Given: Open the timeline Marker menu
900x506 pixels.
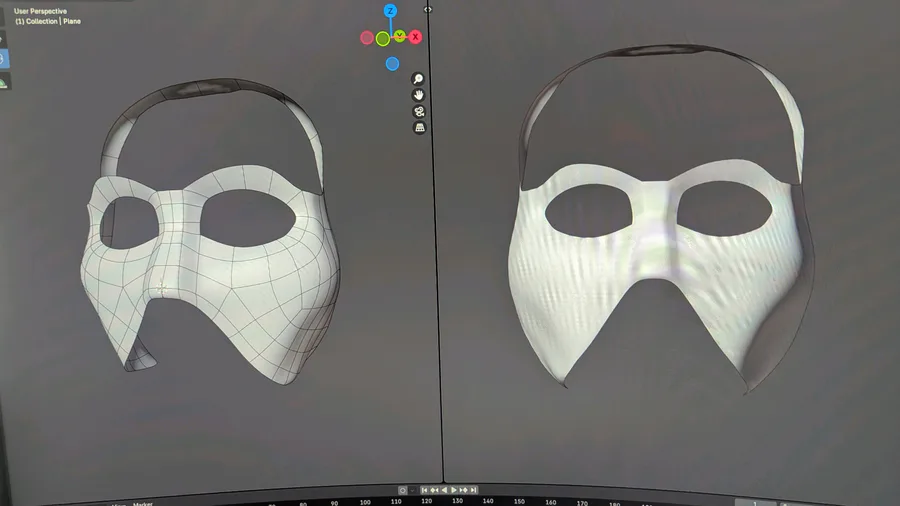Looking at the screenshot, I should click(143, 504).
